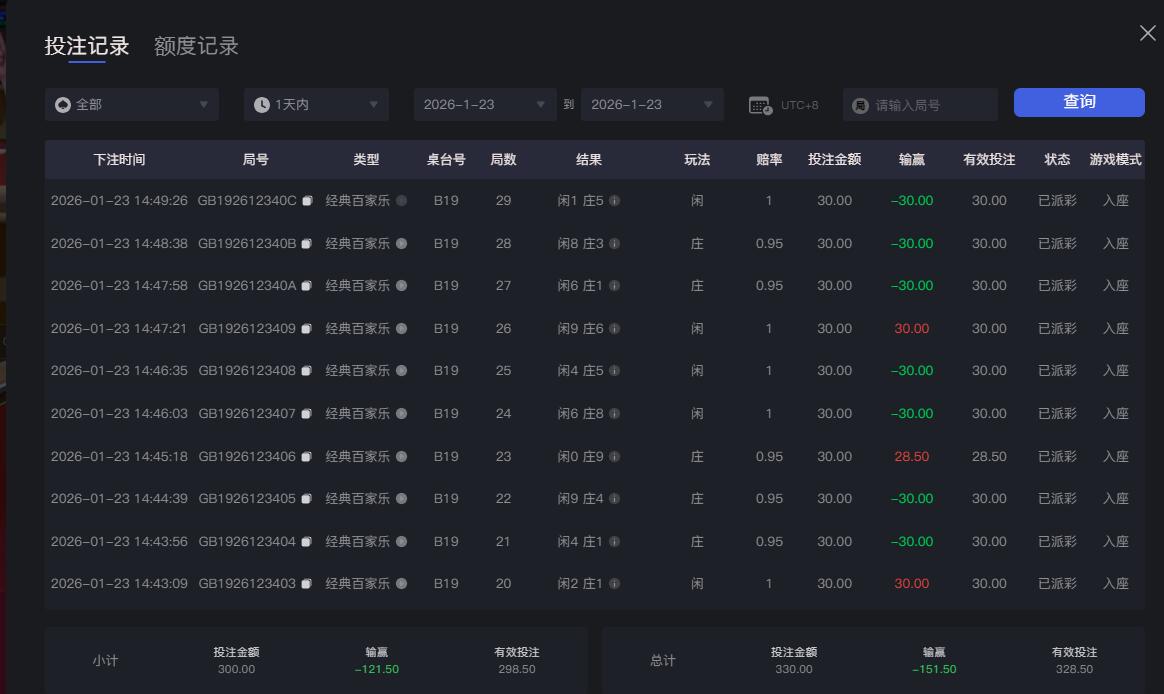Expand the 1天内 time range dropdown

pyautogui.click(x=316, y=104)
